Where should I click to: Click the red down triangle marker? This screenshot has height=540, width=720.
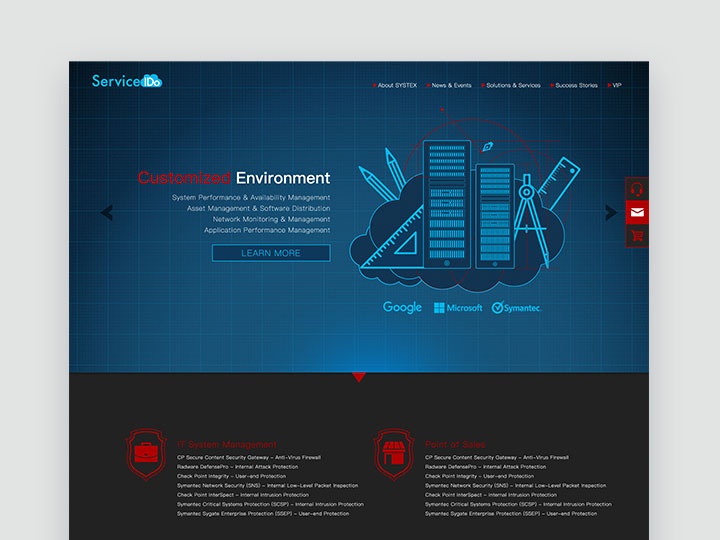359,377
